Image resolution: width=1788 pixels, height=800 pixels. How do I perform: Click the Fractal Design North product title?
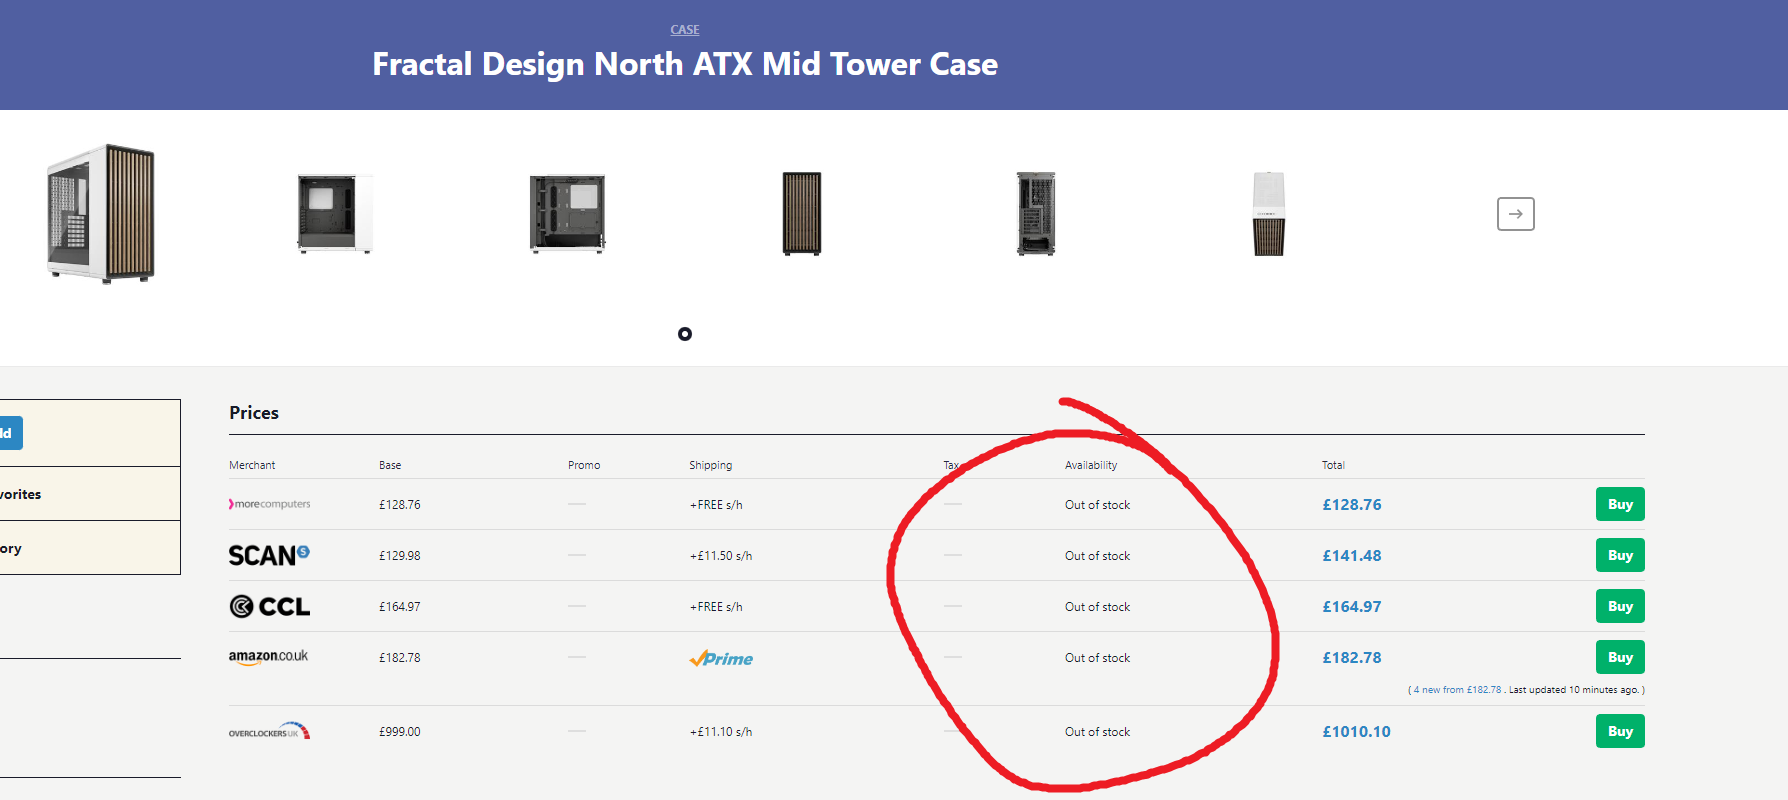pyautogui.click(x=685, y=64)
